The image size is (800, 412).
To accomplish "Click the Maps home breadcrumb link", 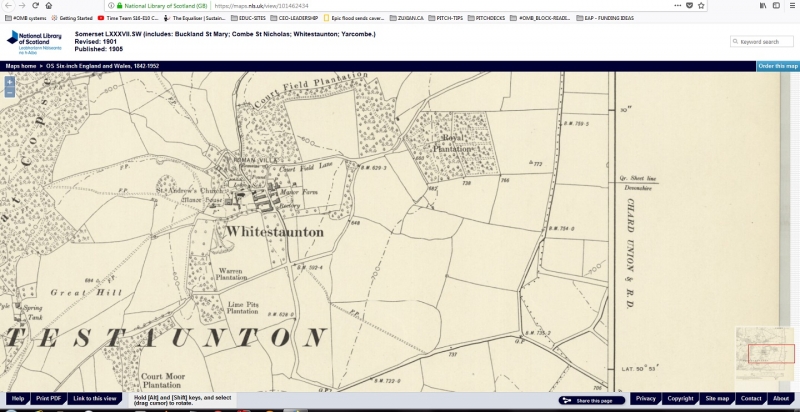I will tap(21, 66).
